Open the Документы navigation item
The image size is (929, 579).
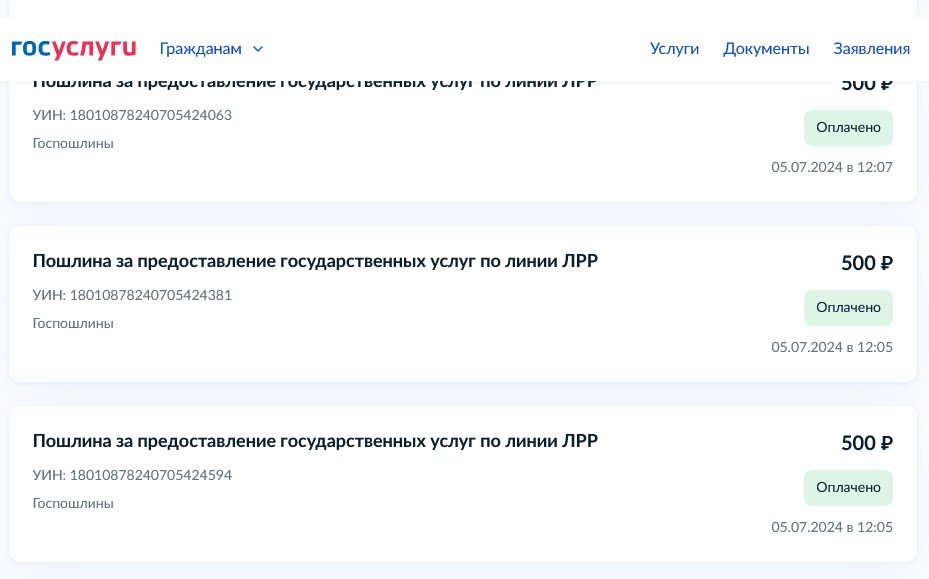tap(766, 48)
